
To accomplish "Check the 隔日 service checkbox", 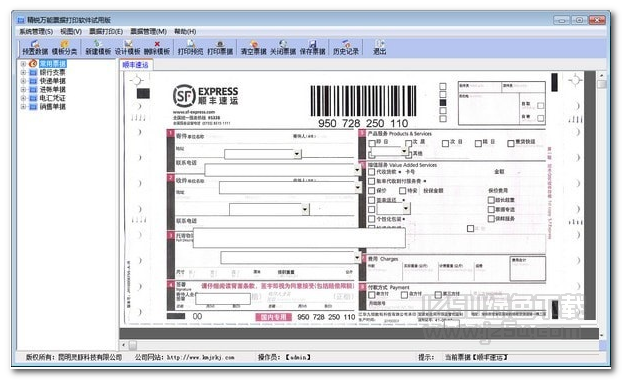I will (x=478, y=143).
